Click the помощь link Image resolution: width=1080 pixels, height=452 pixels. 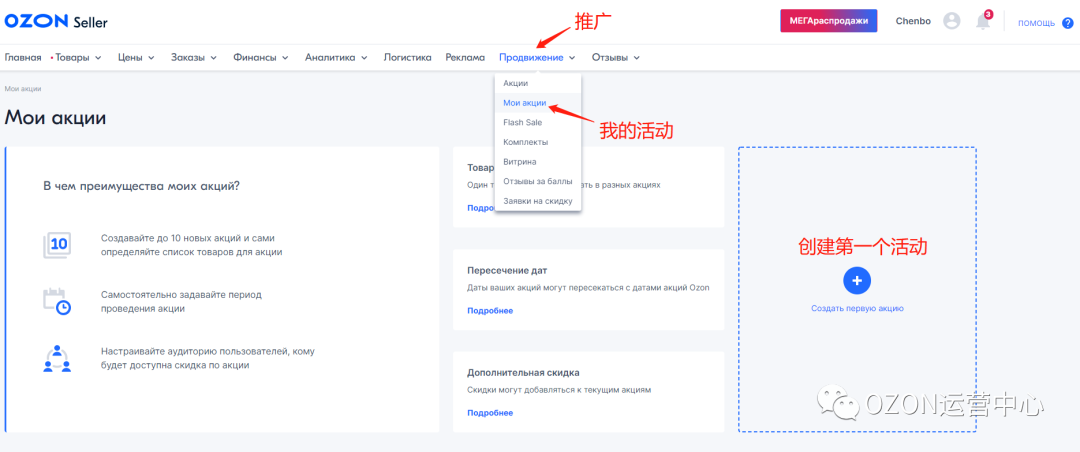1036,23
